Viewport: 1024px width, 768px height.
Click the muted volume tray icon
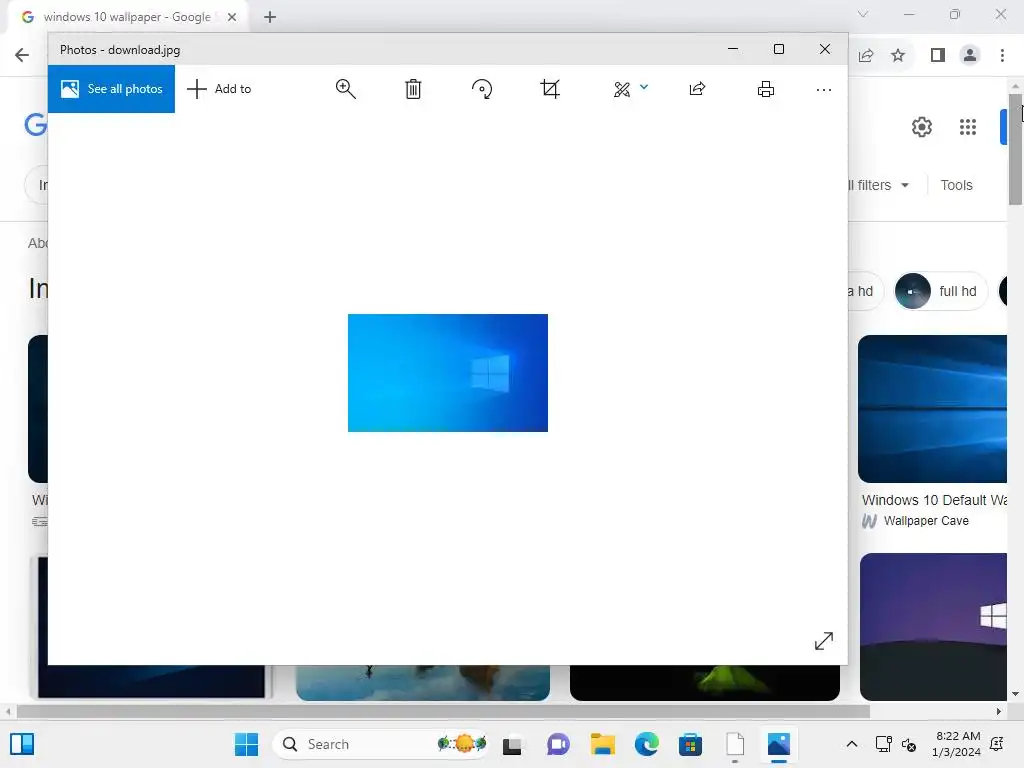point(908,744)
